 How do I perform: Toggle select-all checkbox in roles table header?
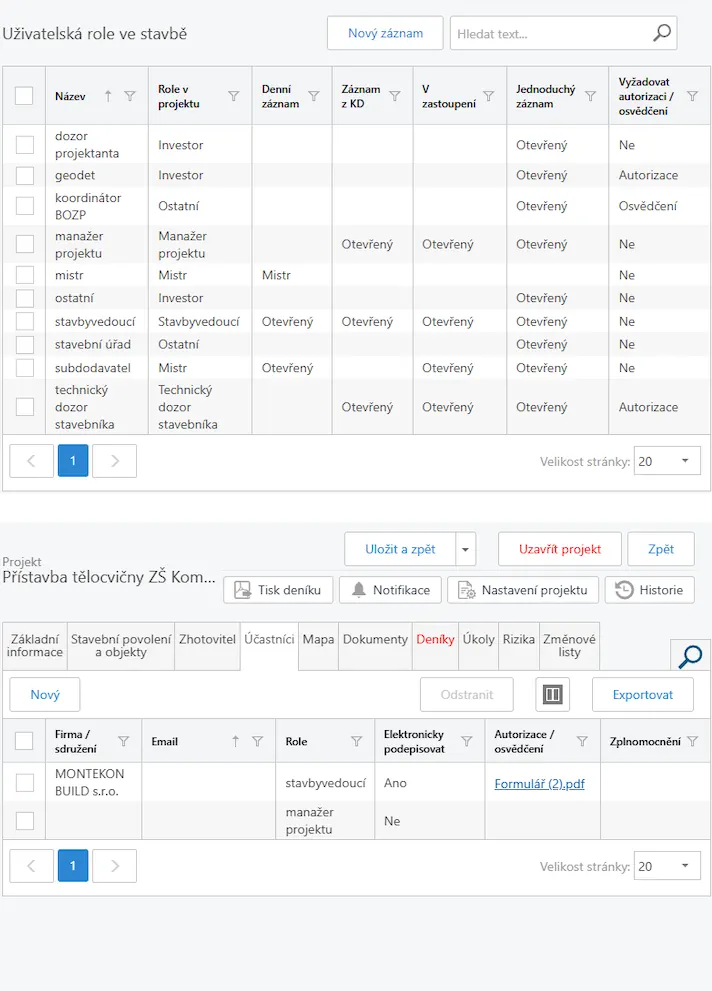tap(24, 96)
